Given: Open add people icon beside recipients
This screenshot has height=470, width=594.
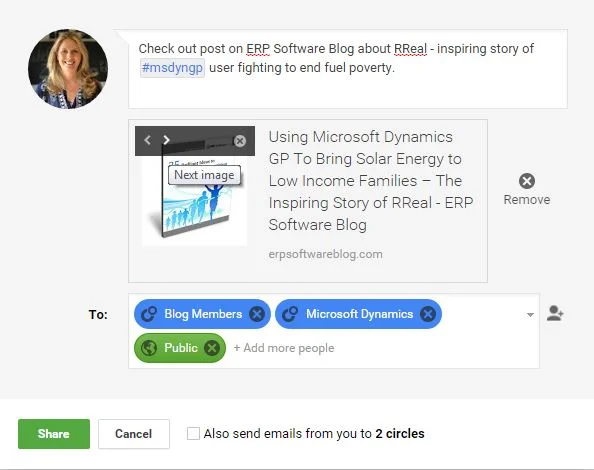Looking at the screenshot, I should tap(555, 314).
